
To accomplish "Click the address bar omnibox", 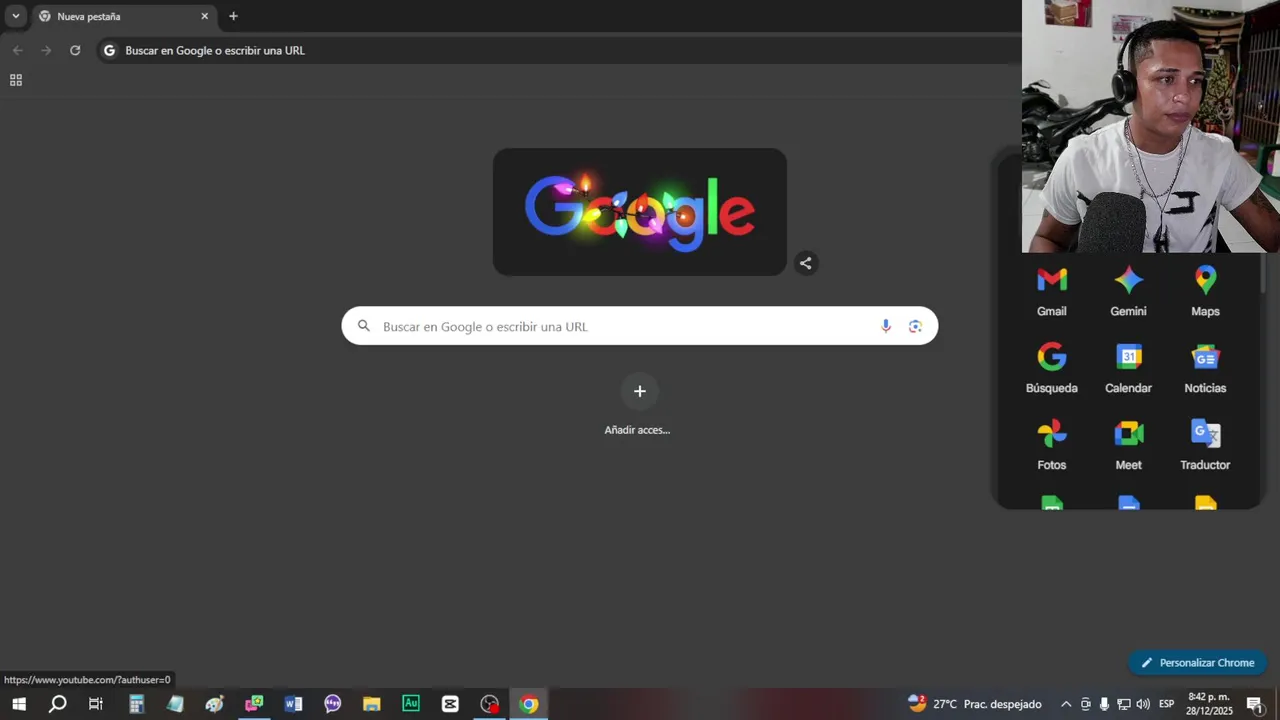I will point(560,50).
